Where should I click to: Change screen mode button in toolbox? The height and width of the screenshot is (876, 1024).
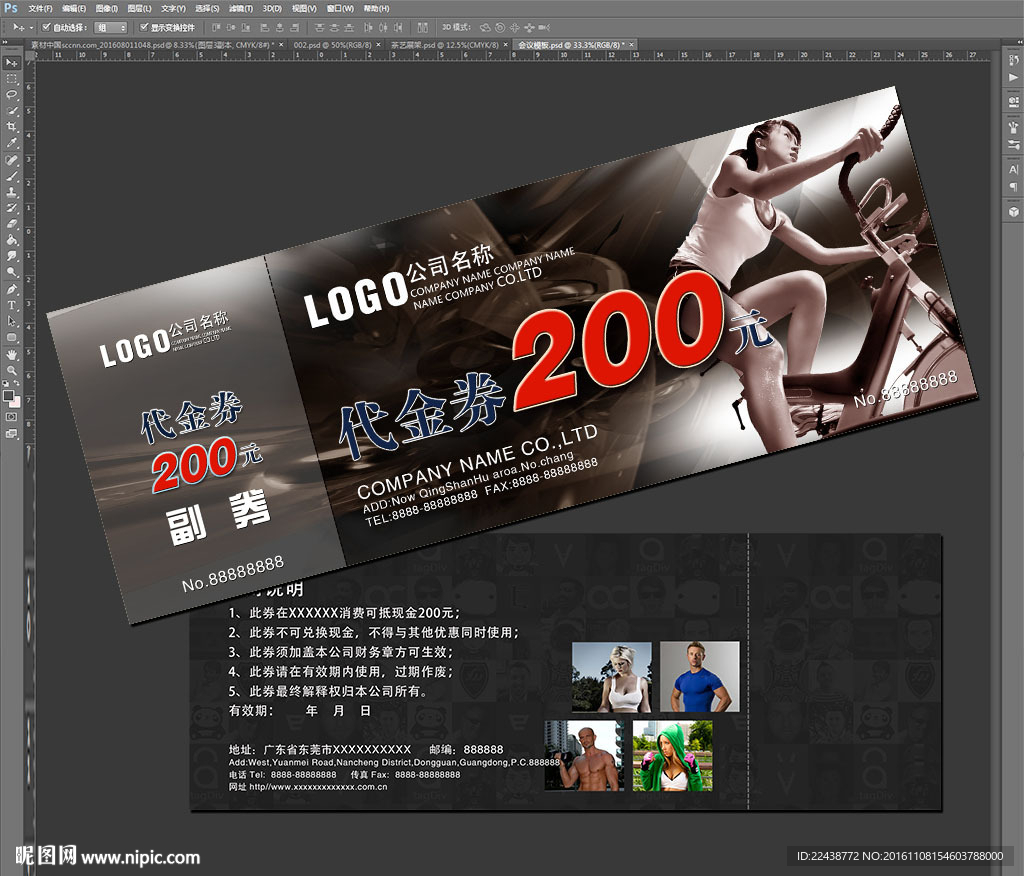pos(12,434)
